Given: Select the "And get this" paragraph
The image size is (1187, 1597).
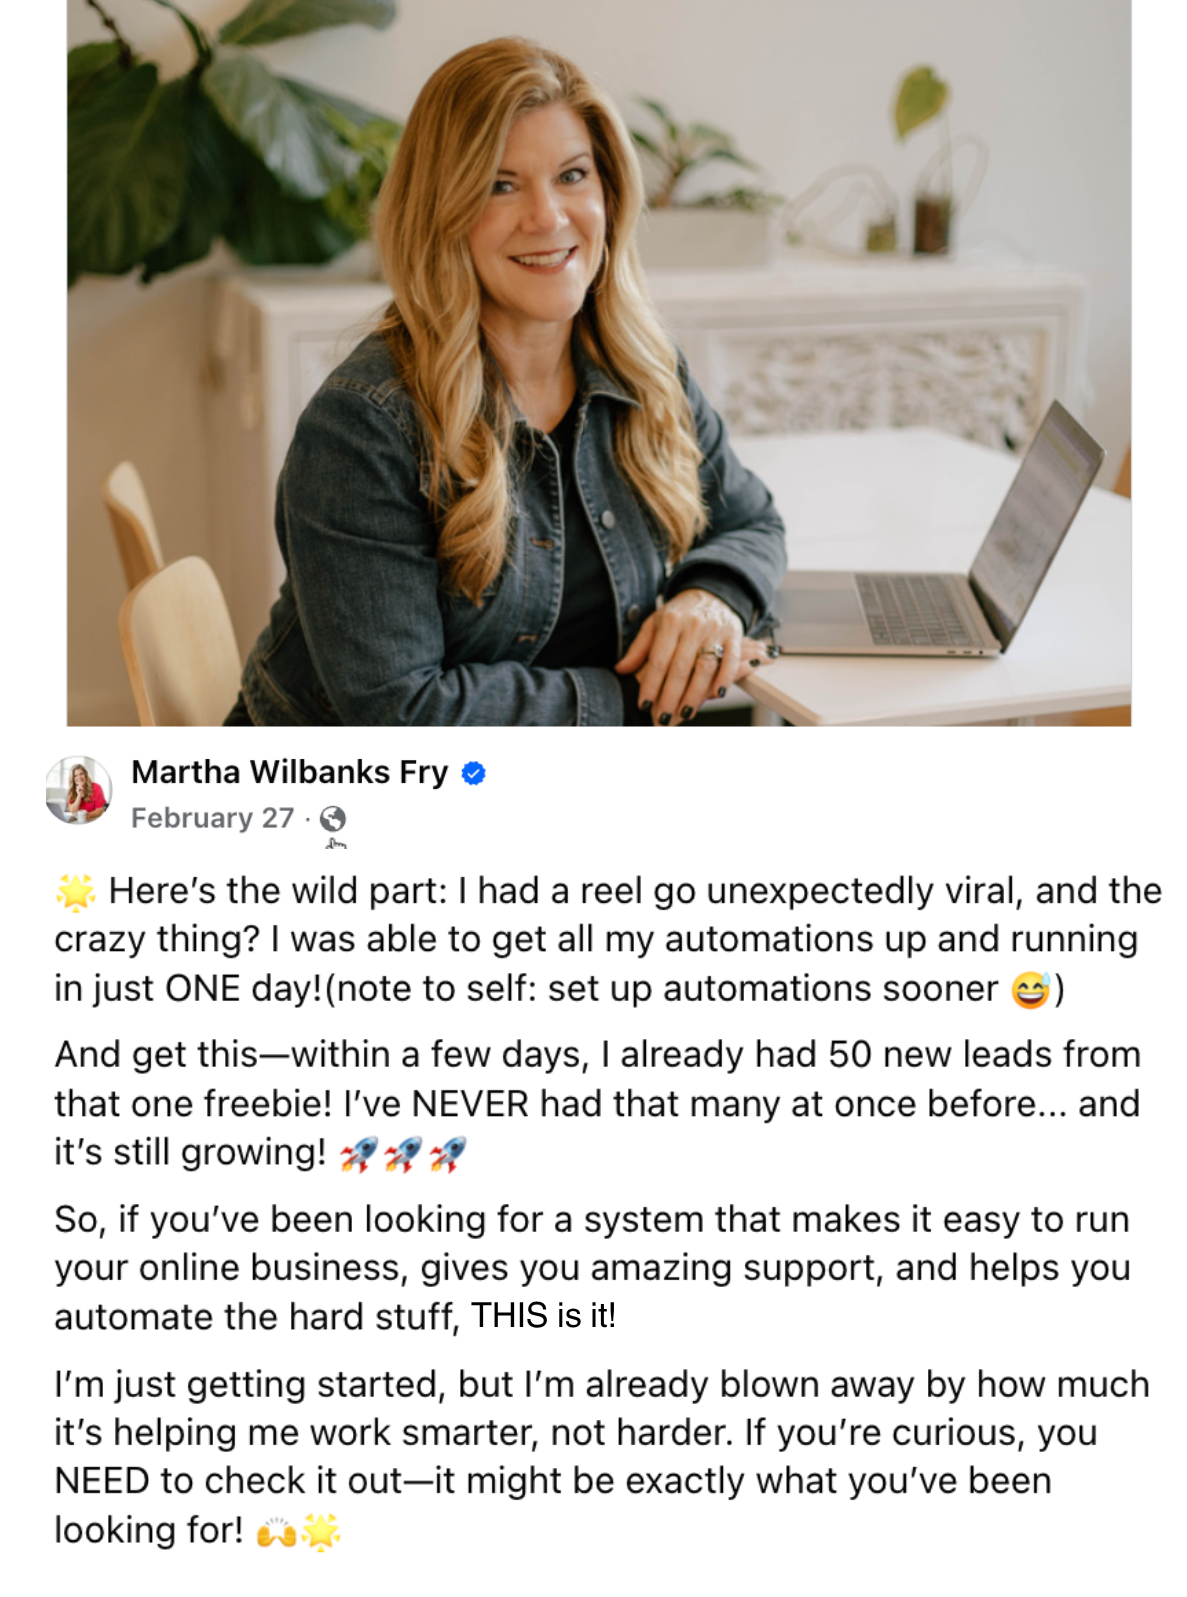Looking at the screenshot, I should click(x=598, y=1104).
